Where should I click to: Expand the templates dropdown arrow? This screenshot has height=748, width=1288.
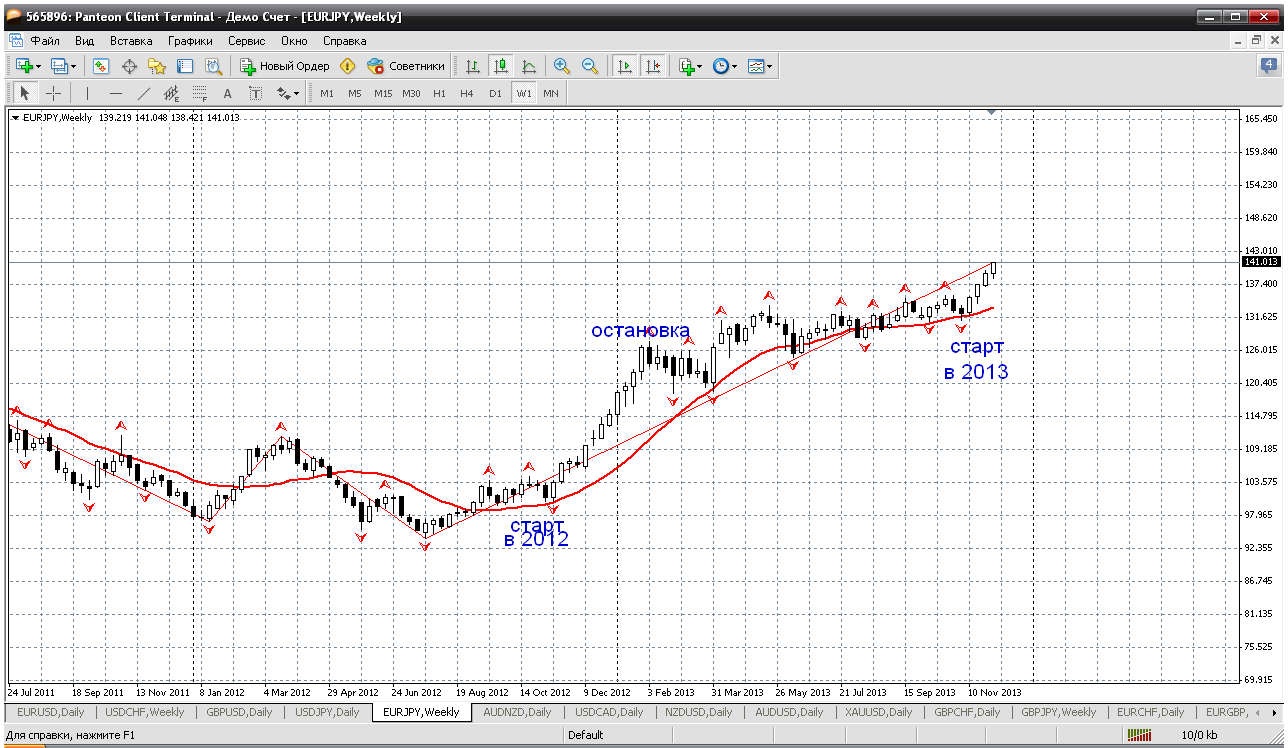pyautogui.click(x=769, y=66)
